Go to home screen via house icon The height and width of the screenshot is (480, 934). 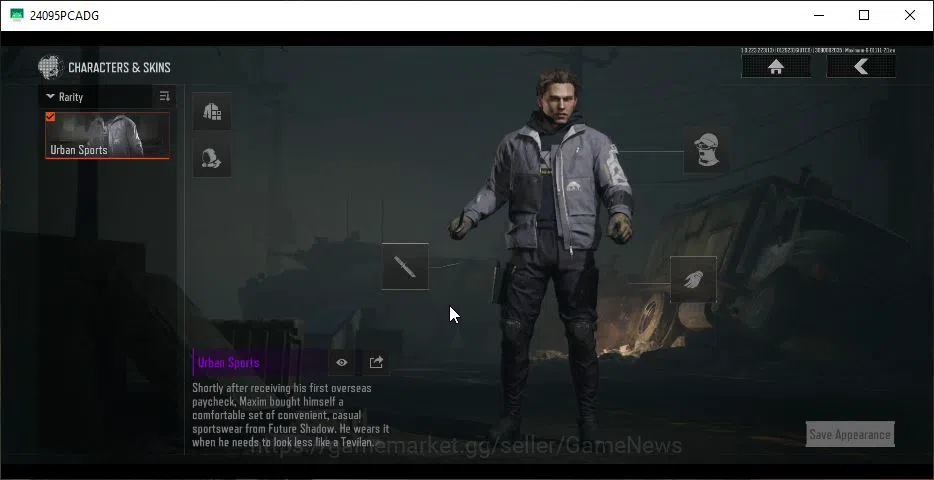coord(776,67)
